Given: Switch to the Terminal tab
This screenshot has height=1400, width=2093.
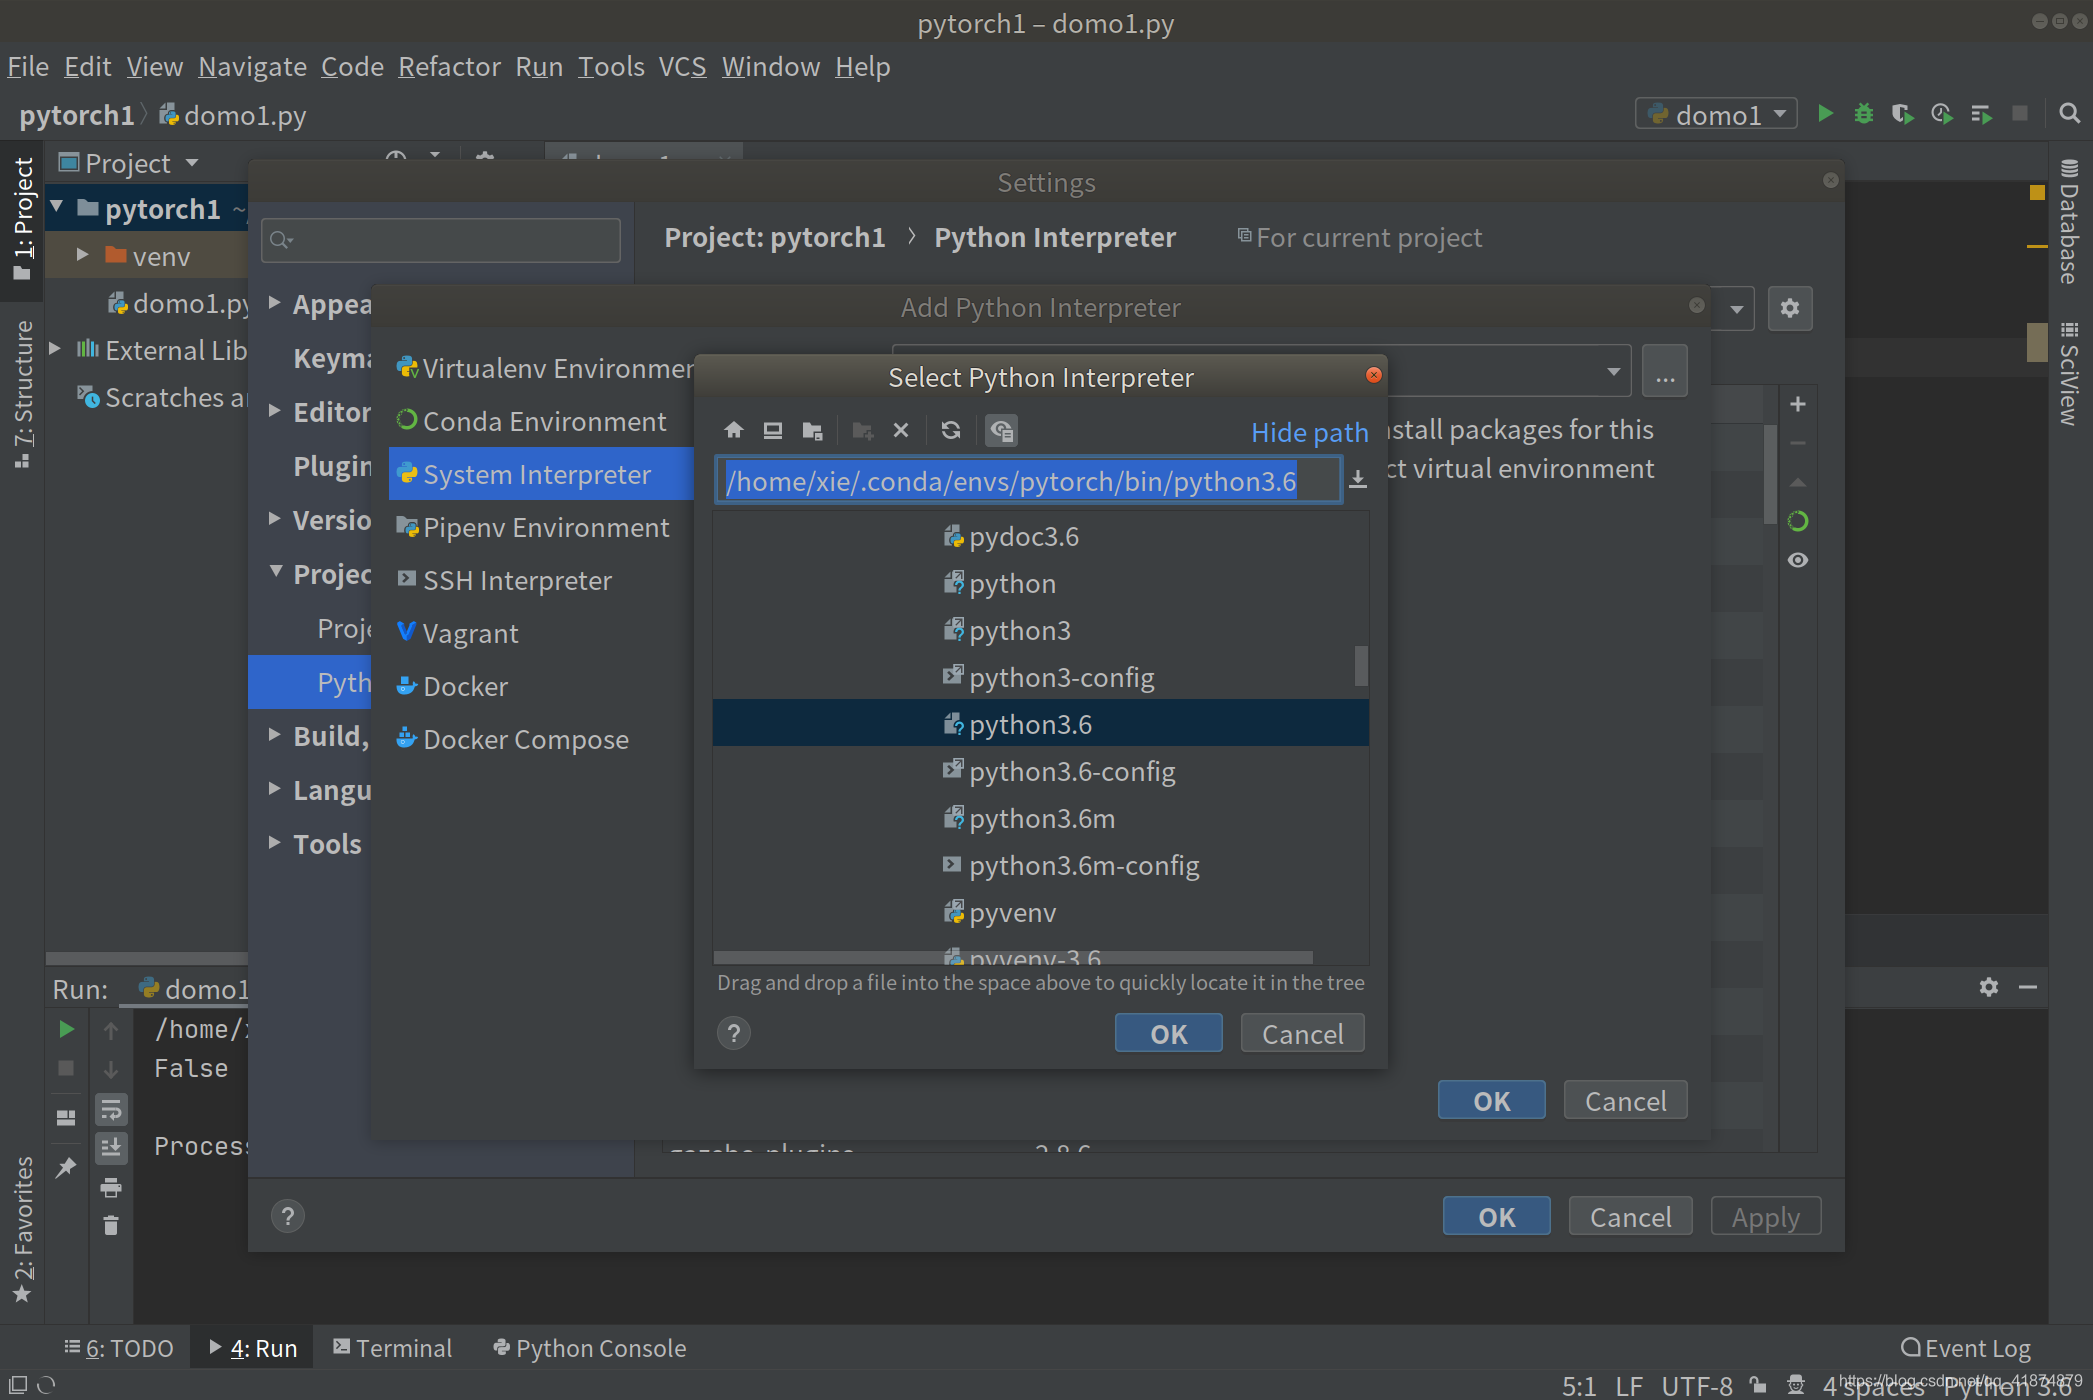Looking at the screenshot, I should (x=393, y=1348).
